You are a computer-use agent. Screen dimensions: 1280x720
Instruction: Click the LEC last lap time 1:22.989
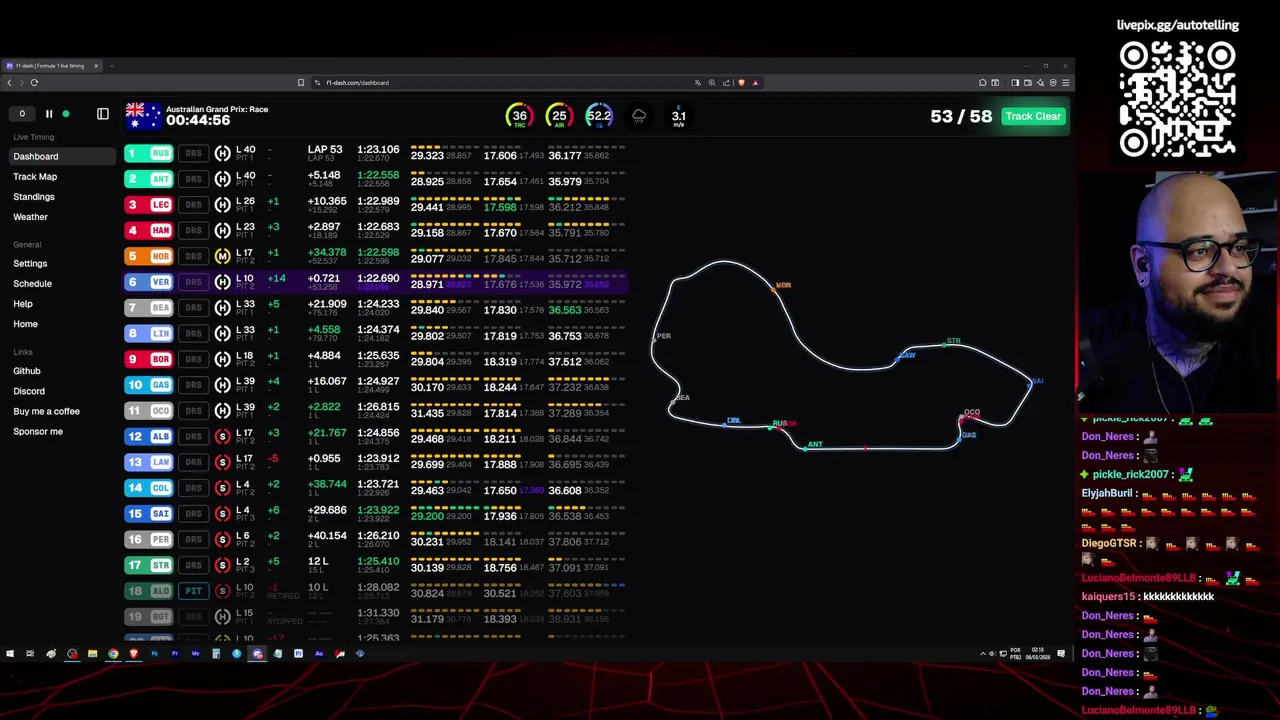click(x=378, y=201)
